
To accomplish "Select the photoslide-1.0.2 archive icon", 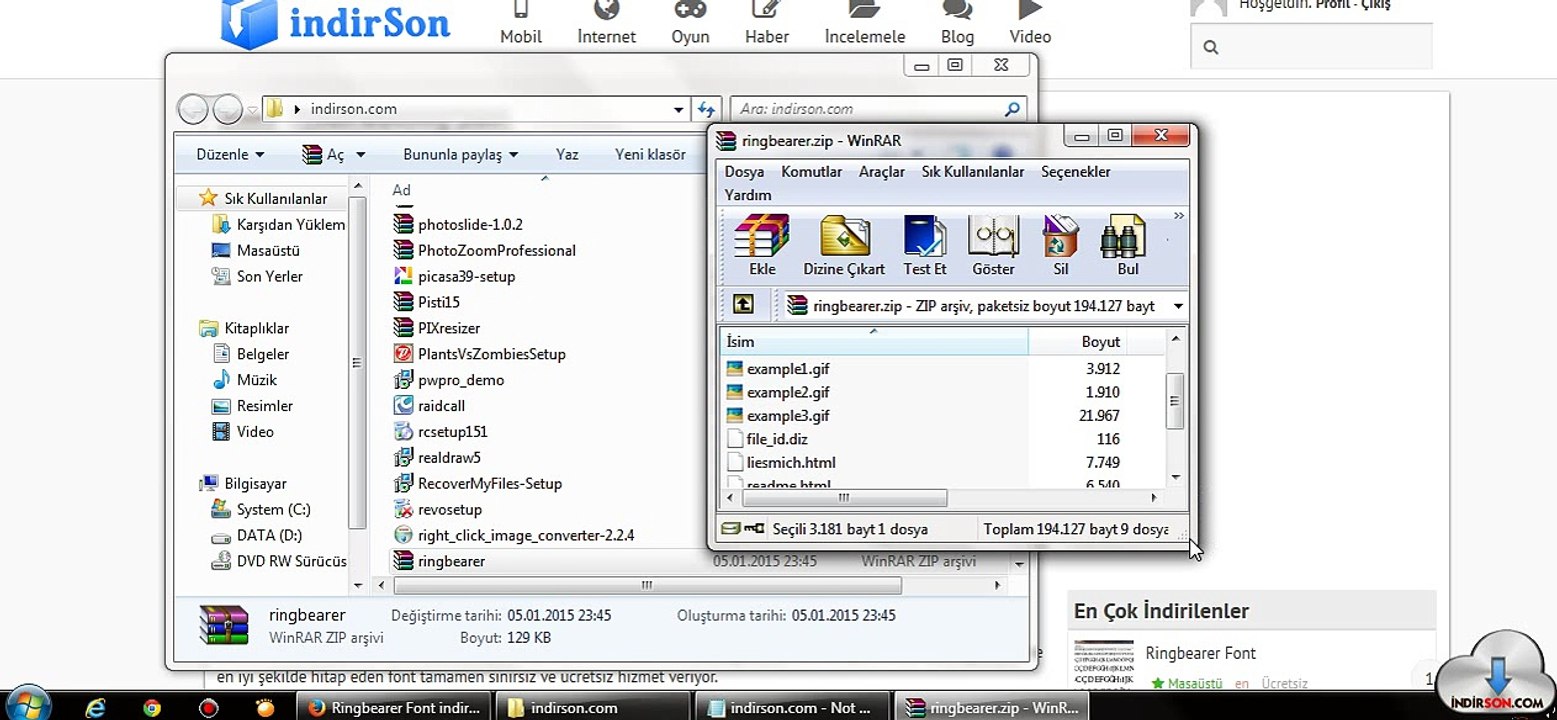I will (403, 224).
